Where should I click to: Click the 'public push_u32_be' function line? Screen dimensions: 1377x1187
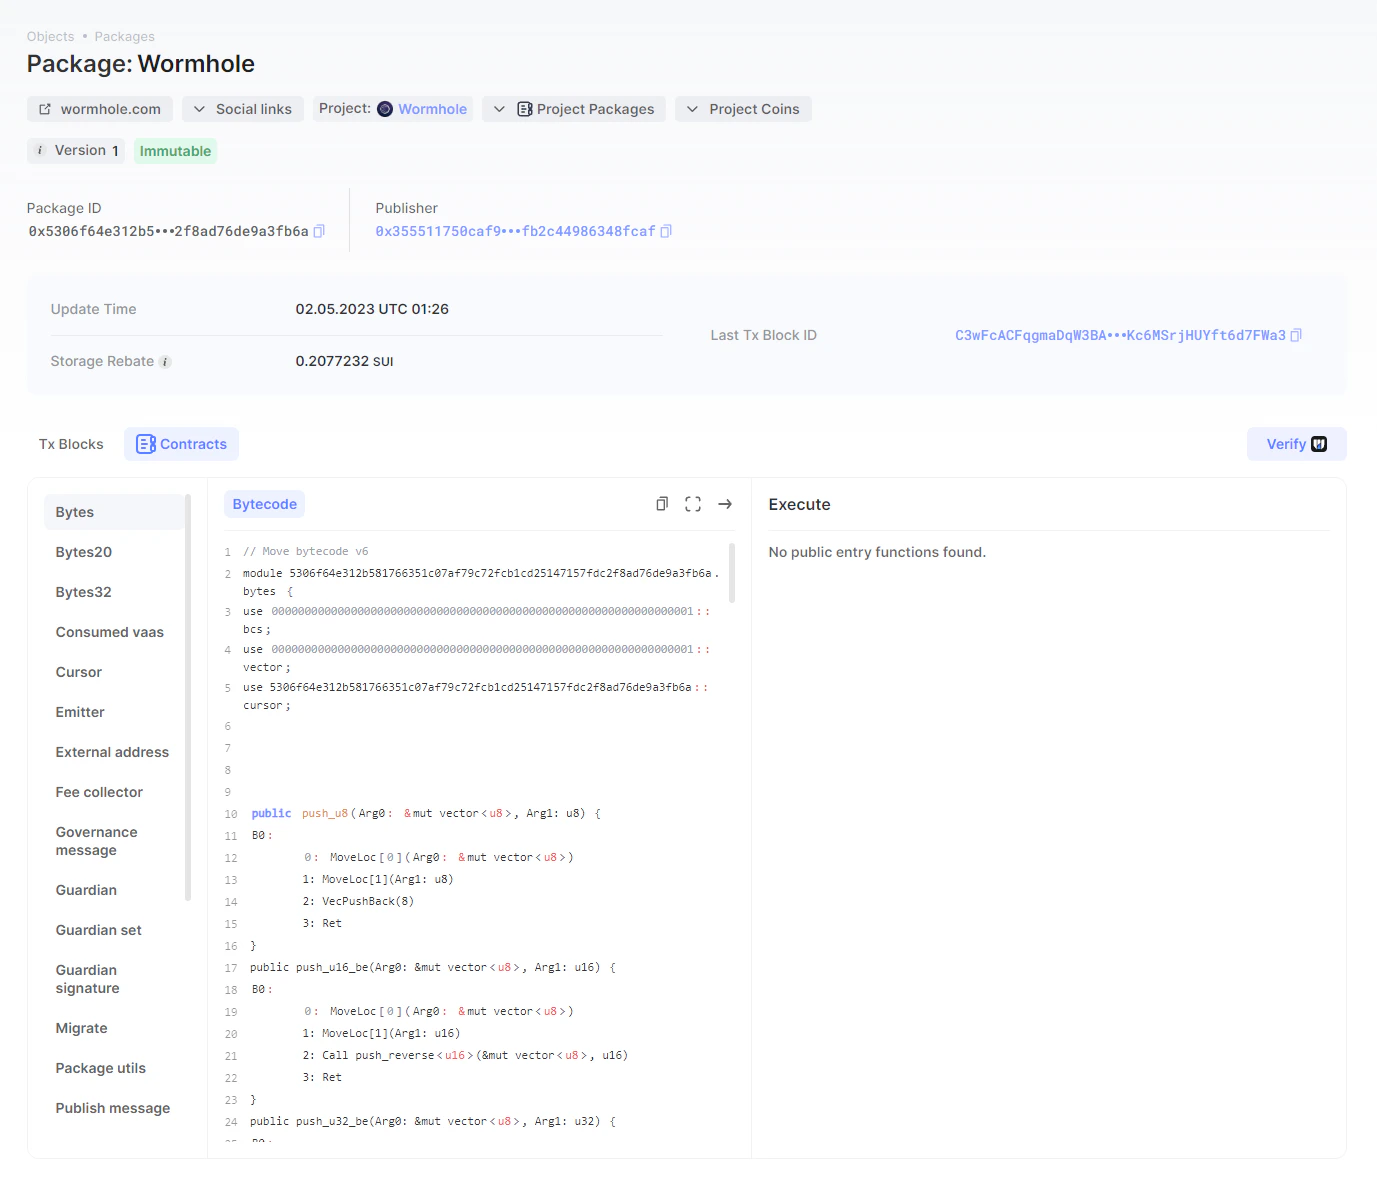[433, 1121]
